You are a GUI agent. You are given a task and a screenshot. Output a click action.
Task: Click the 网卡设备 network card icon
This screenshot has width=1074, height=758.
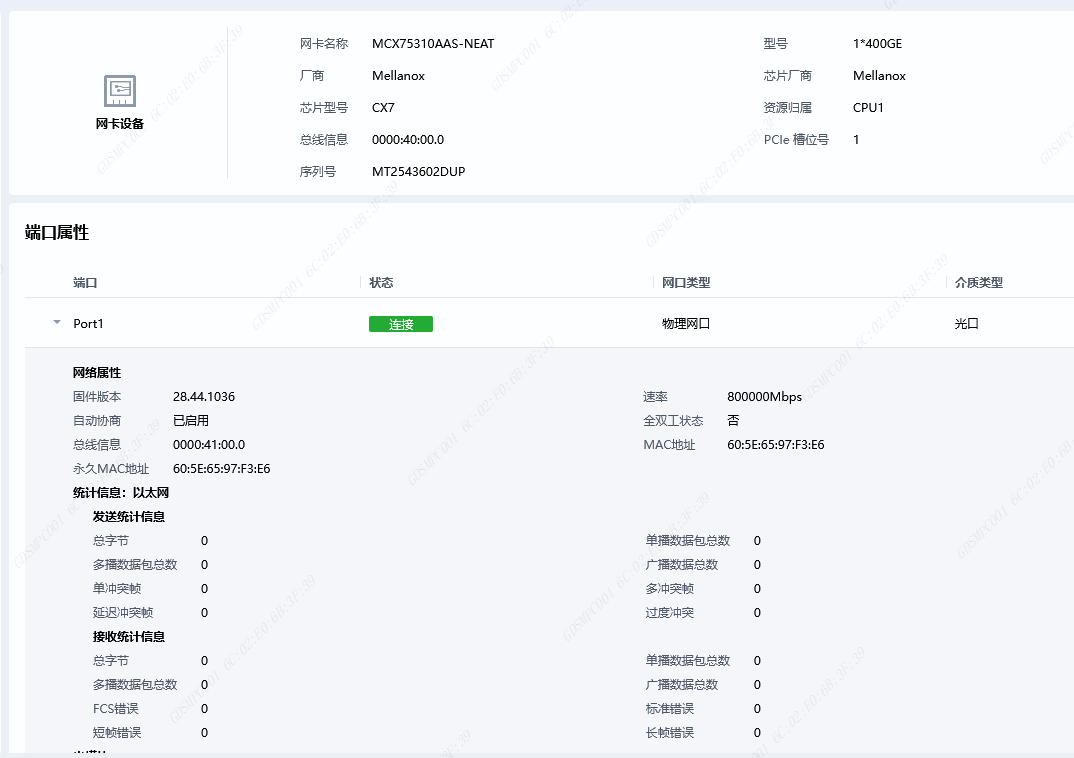click(120, 91)
